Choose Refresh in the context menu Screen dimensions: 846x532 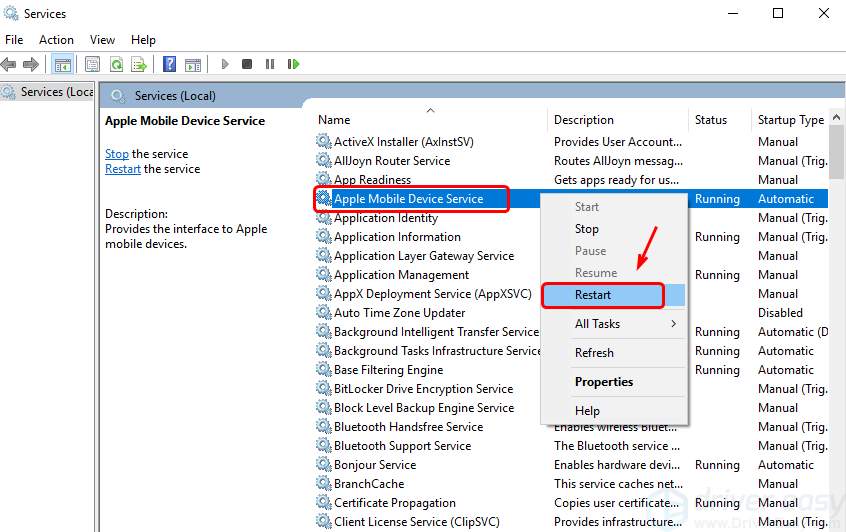[614, 353]
